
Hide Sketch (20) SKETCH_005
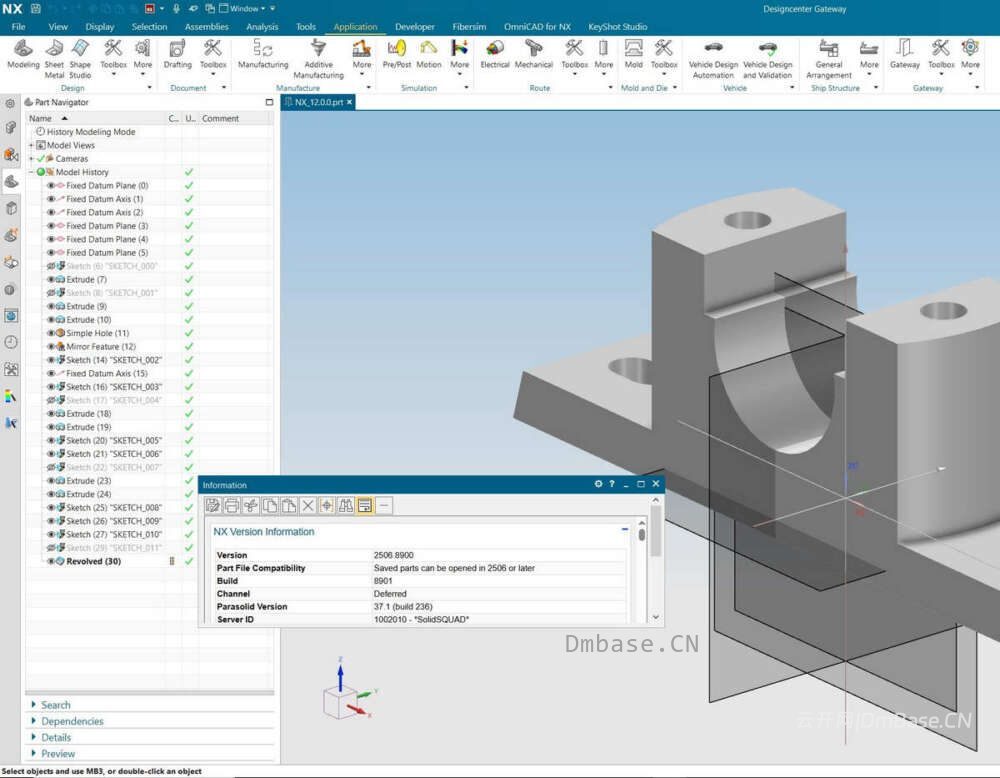(51, 441)
